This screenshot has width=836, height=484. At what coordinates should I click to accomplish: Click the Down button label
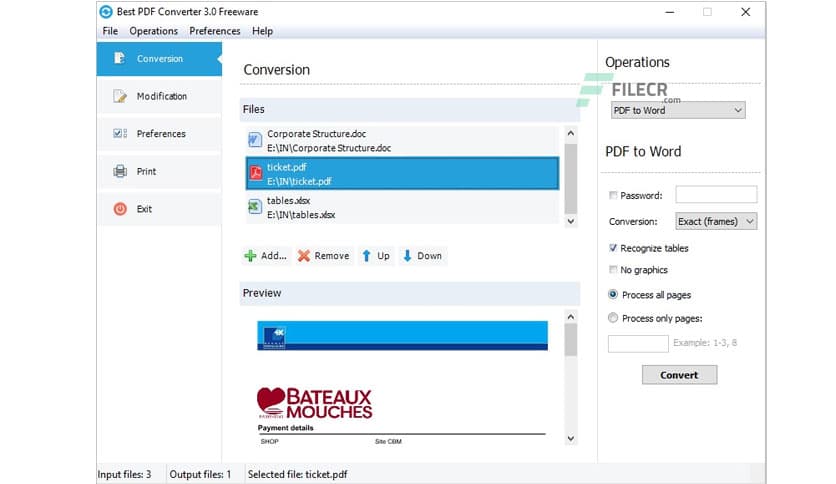pyautogui.click(x=429, y=256)
